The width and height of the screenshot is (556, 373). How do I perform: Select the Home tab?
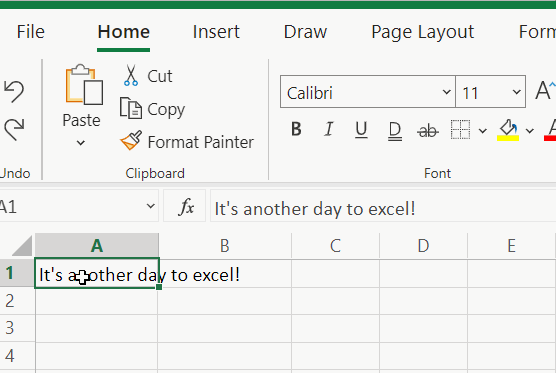(x=124, y=32)
